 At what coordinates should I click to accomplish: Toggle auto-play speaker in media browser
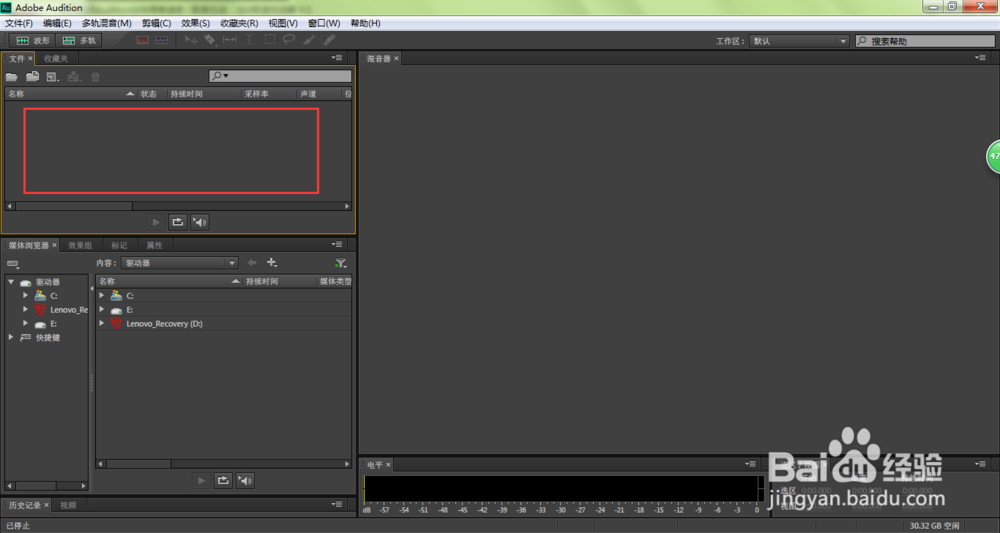(245, 481)
